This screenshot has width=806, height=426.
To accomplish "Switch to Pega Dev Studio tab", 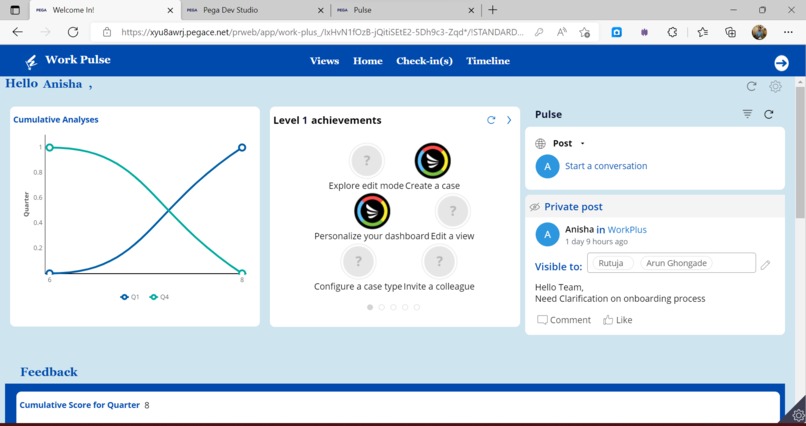I will click(255, 10).
